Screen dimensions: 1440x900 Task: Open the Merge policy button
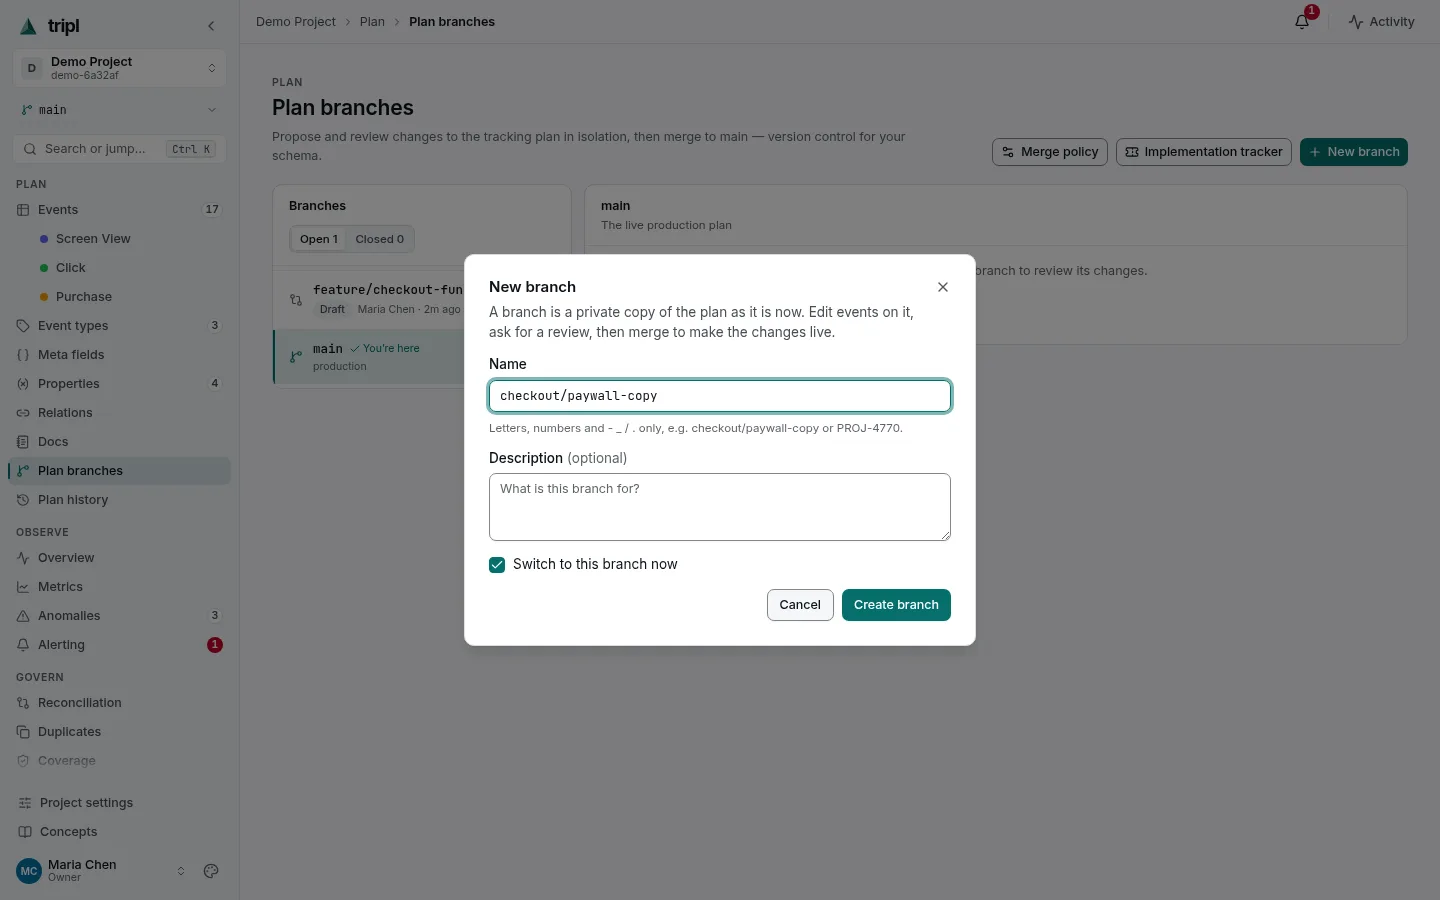(x=1050, y=152)
